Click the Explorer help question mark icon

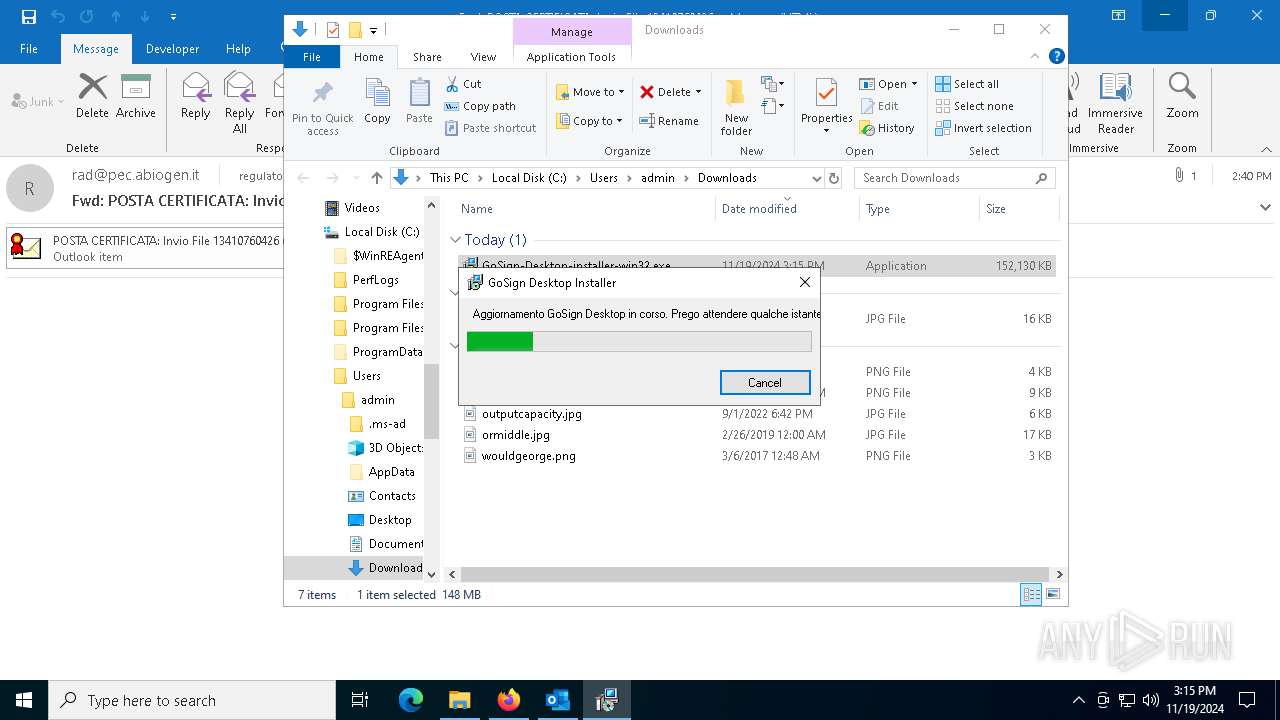pyautogui.click(x=1056, y=57)
